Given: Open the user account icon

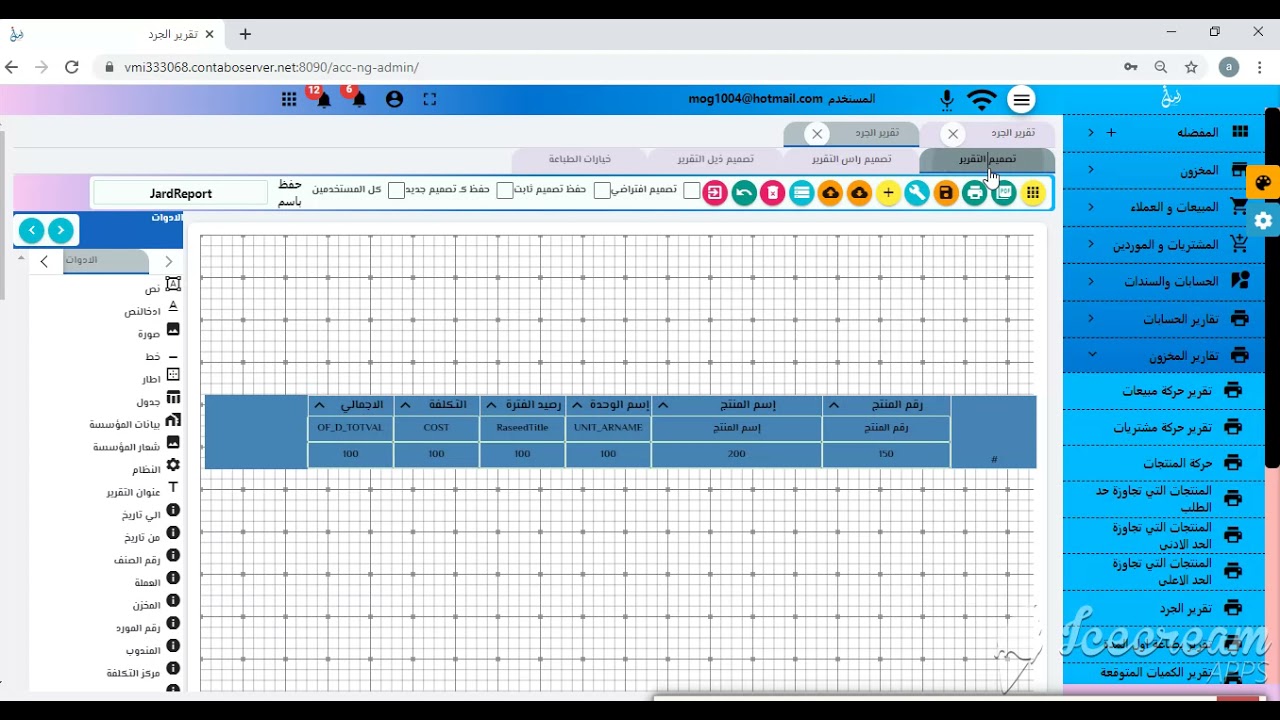Looking at the screenshot, I should [x=394, y=99].
